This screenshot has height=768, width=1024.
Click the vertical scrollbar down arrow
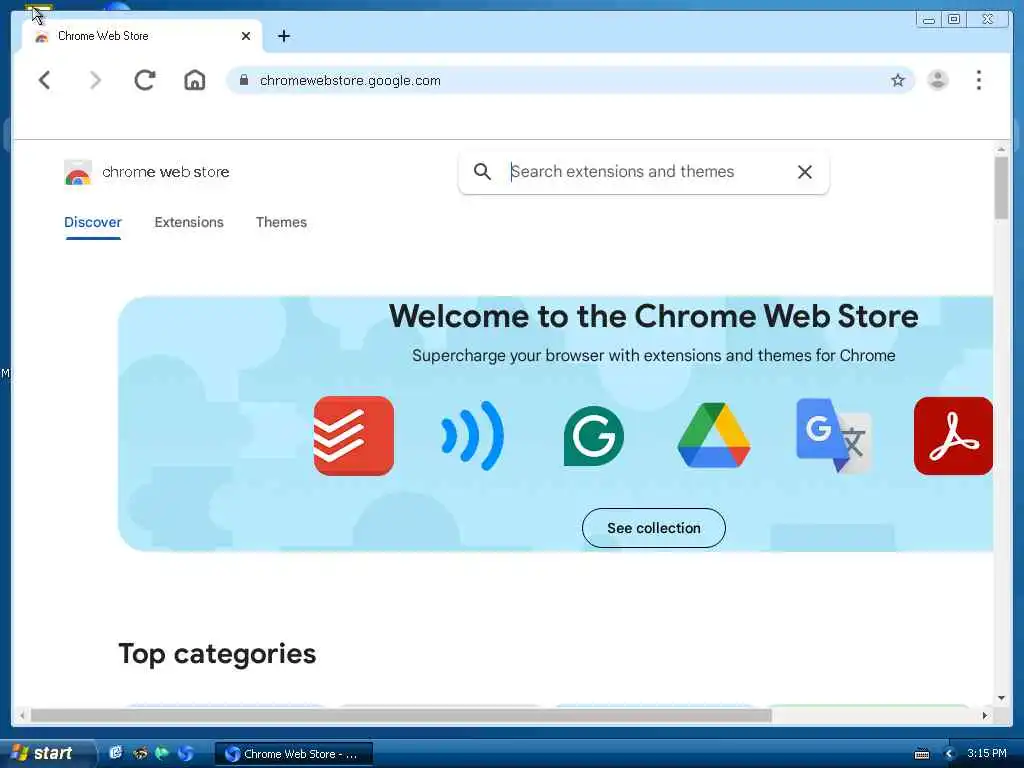point(1001,698)
